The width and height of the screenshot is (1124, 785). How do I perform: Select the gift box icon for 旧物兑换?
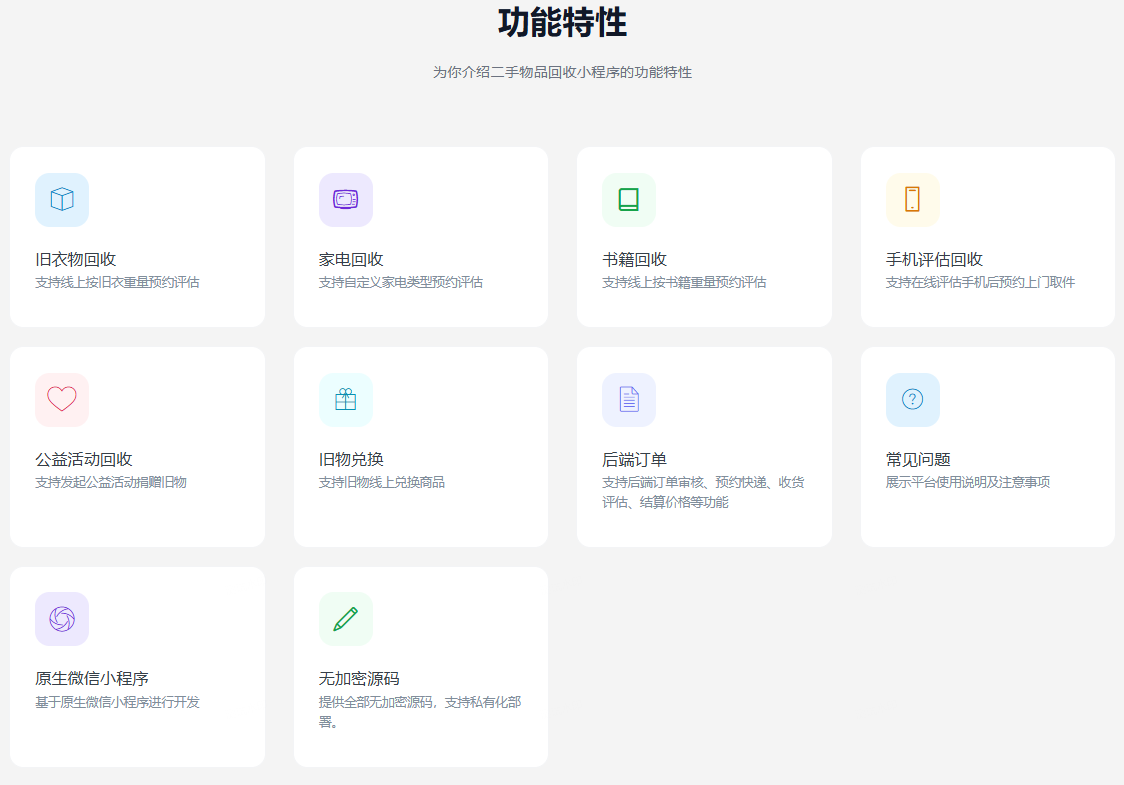tap(345, 399)
